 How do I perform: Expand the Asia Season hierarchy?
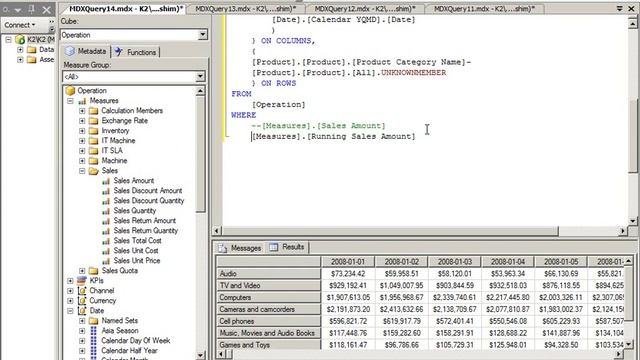[82, 331]
